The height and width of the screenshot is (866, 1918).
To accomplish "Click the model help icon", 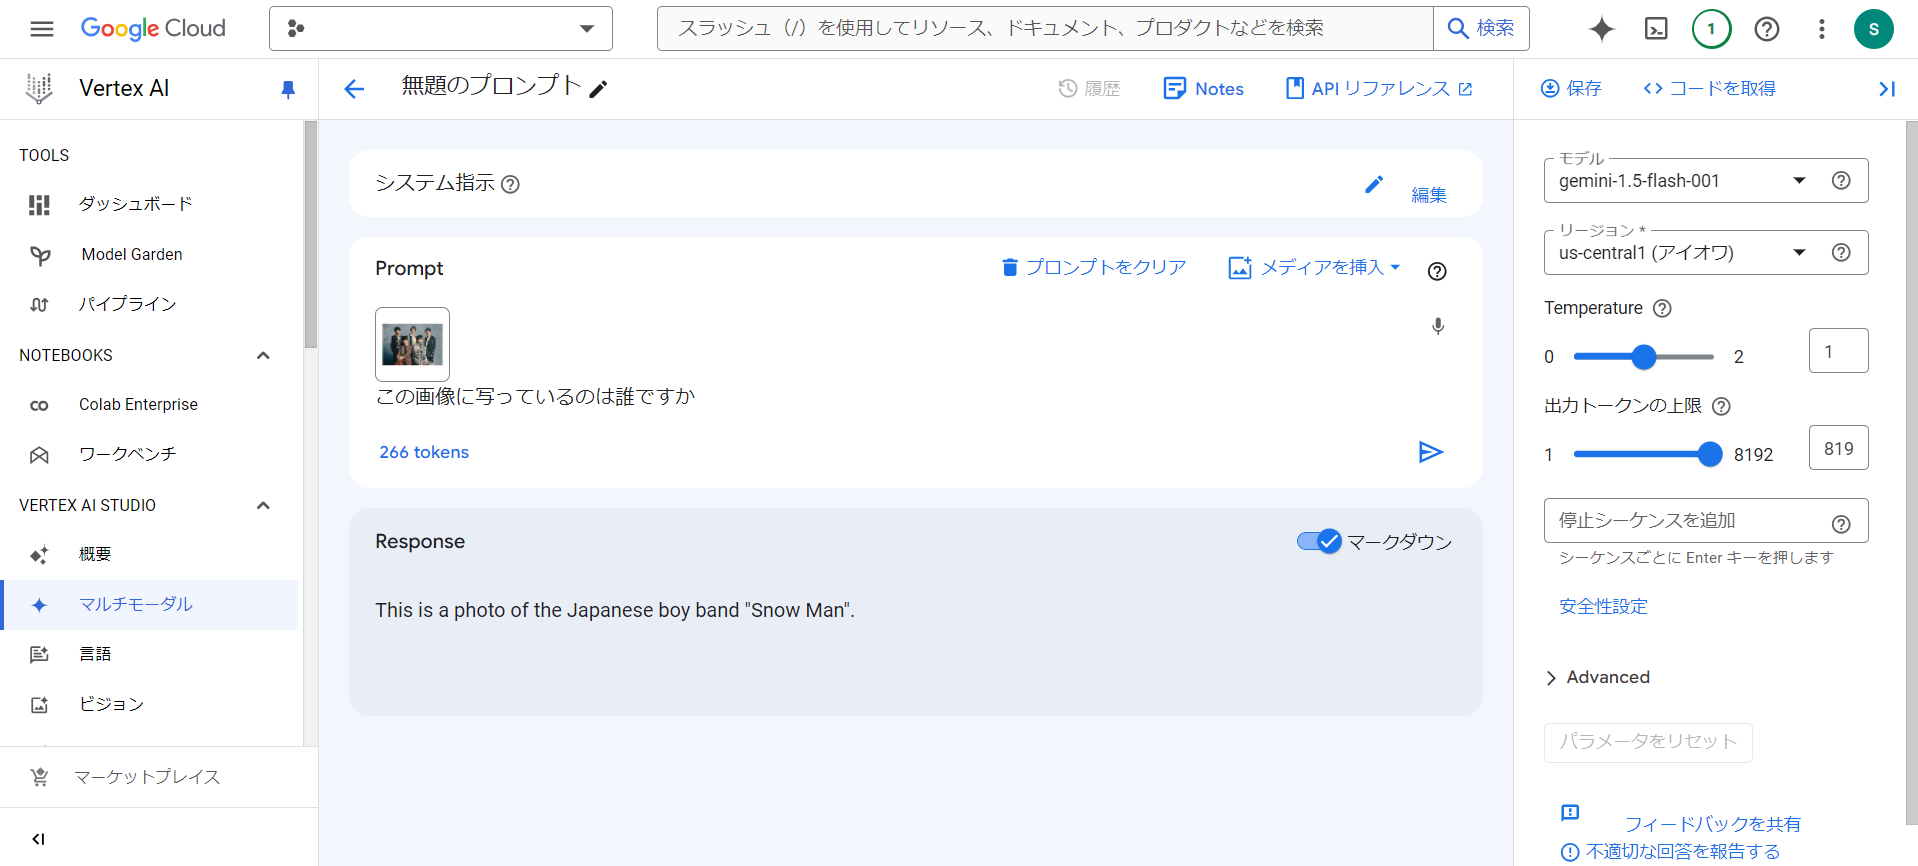I will 1841,181.
